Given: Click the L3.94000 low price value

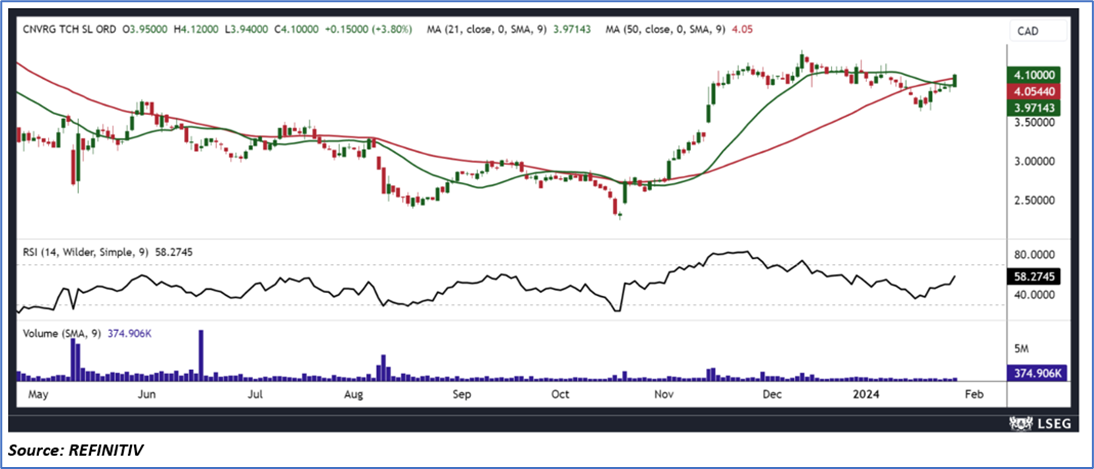Looking at the screenshot, I should pos(248,30).
